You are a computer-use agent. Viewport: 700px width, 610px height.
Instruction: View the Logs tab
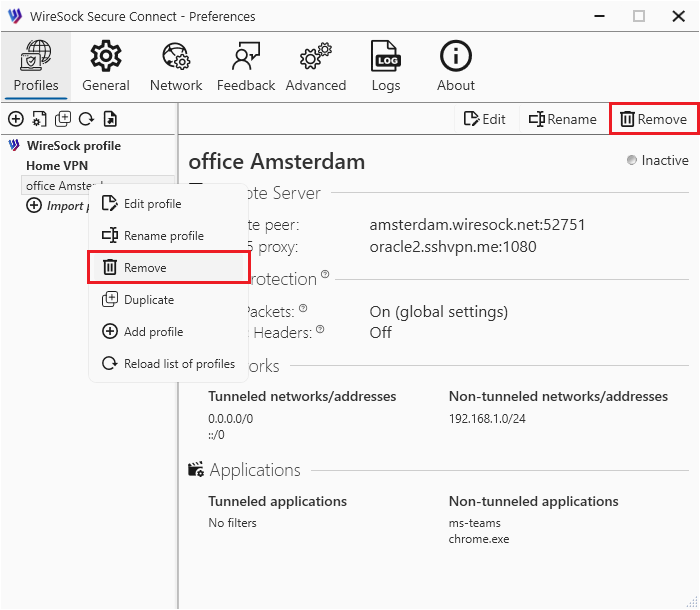pos(386,66)
